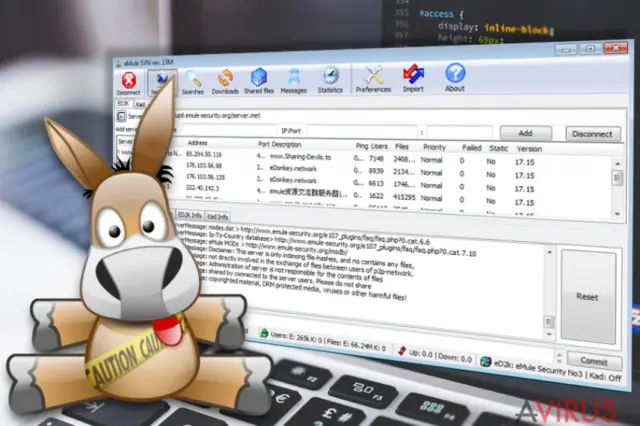
Task: Click the spinner arrows left of Commit
Action: coord(559,358)
